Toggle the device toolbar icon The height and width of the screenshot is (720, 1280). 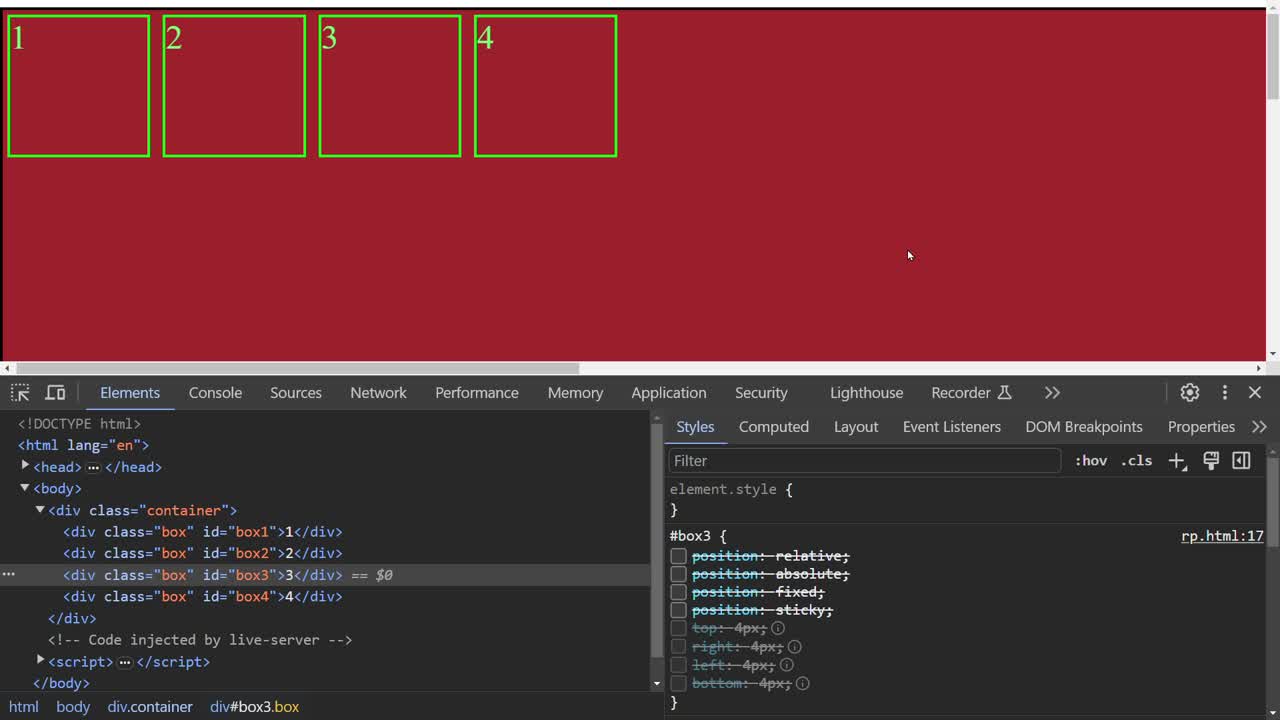(x=56, y=393)
